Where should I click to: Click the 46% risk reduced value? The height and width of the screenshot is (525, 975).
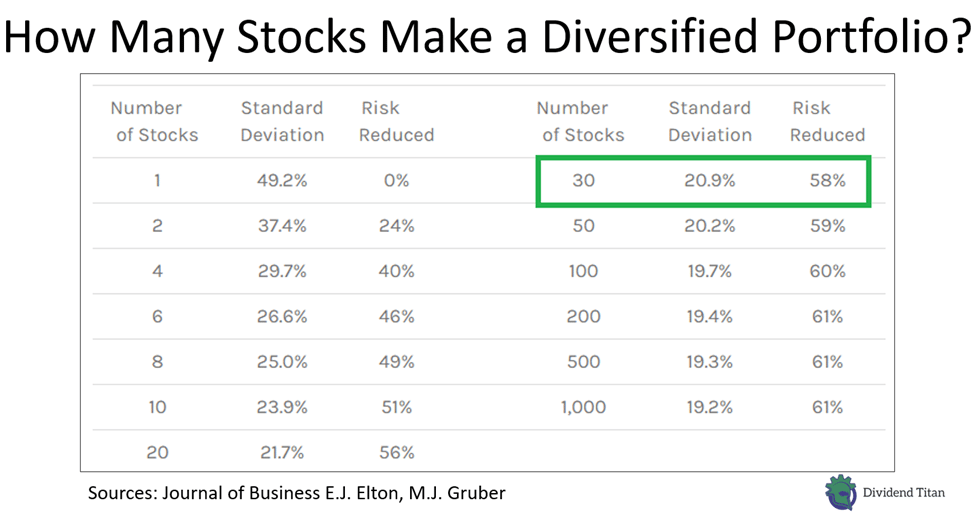[x=396, y=317]
